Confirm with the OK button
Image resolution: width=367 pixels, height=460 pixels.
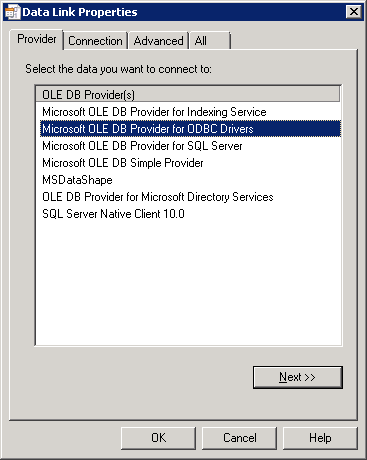click(158, 438)
